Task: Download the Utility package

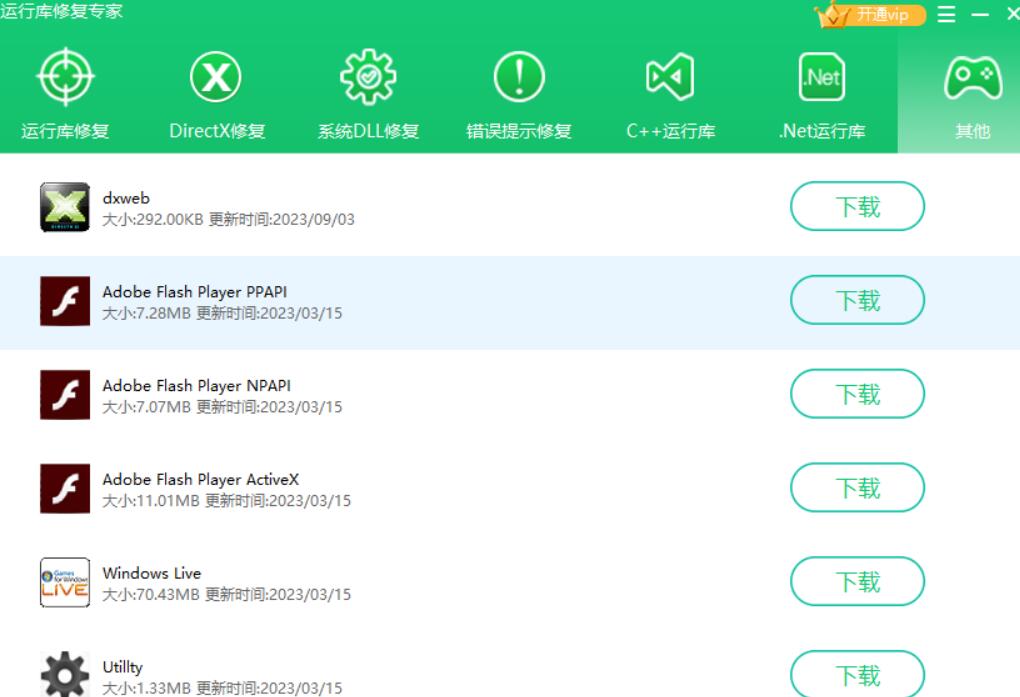Action: point(857,674)
